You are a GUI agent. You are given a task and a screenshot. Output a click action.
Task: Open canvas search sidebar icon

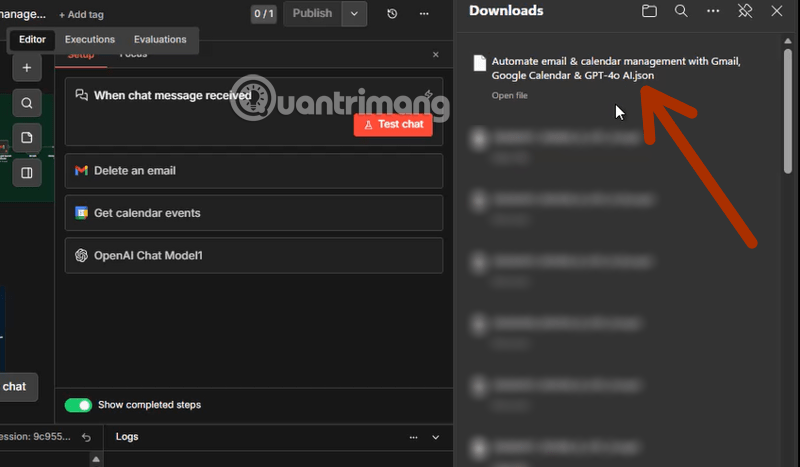click(x=27, y=103)
